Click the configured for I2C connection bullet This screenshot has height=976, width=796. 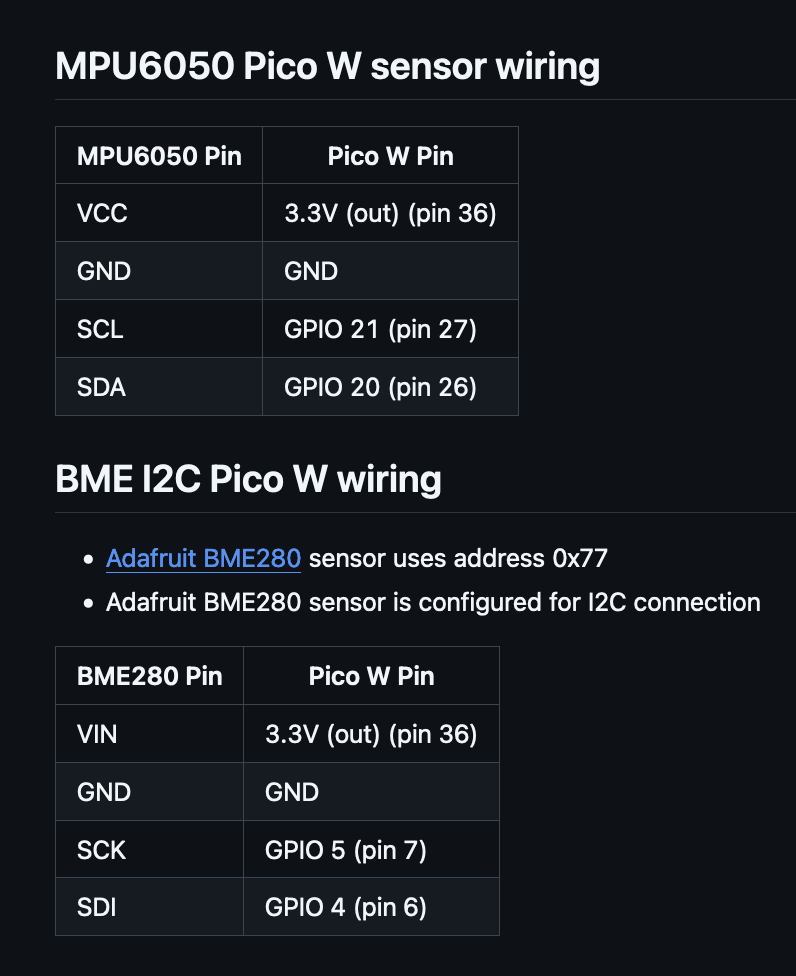tap(433, 603)
